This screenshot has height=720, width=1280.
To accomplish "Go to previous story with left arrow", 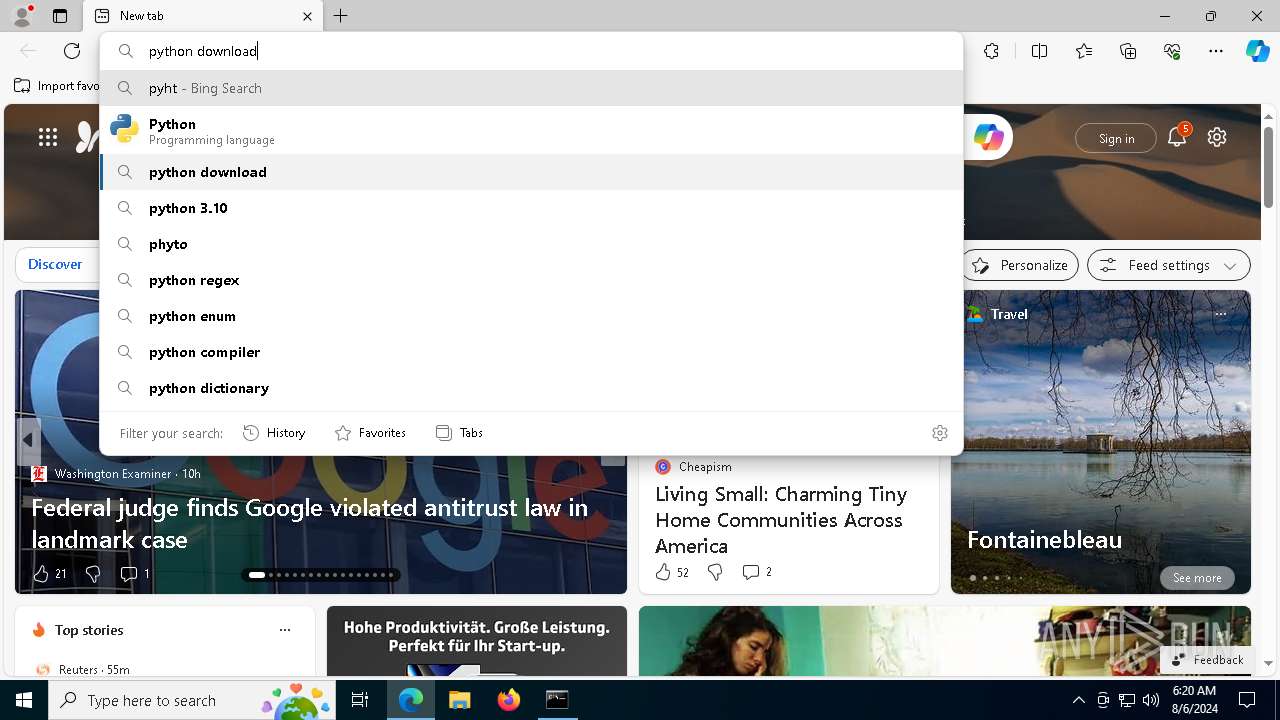I will pyautogui.click(x=27, y=440).
